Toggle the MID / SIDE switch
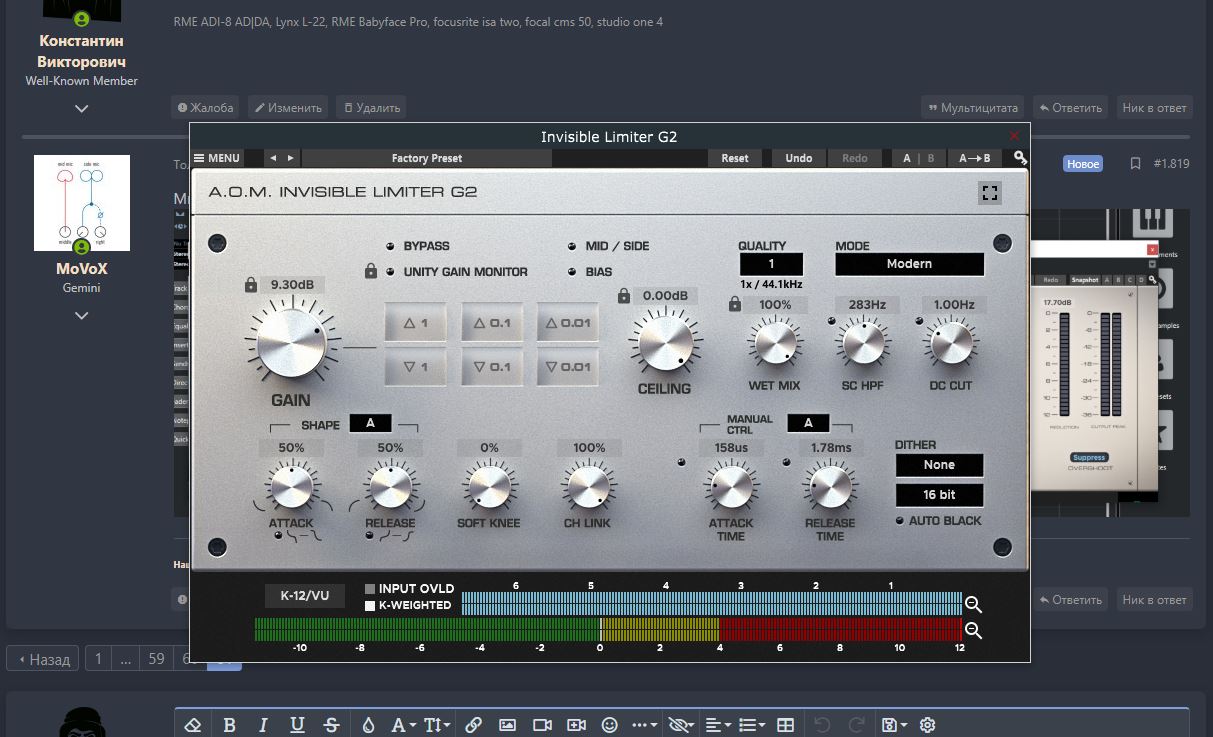Screen dimensions: 1213x737 point(571,246)
